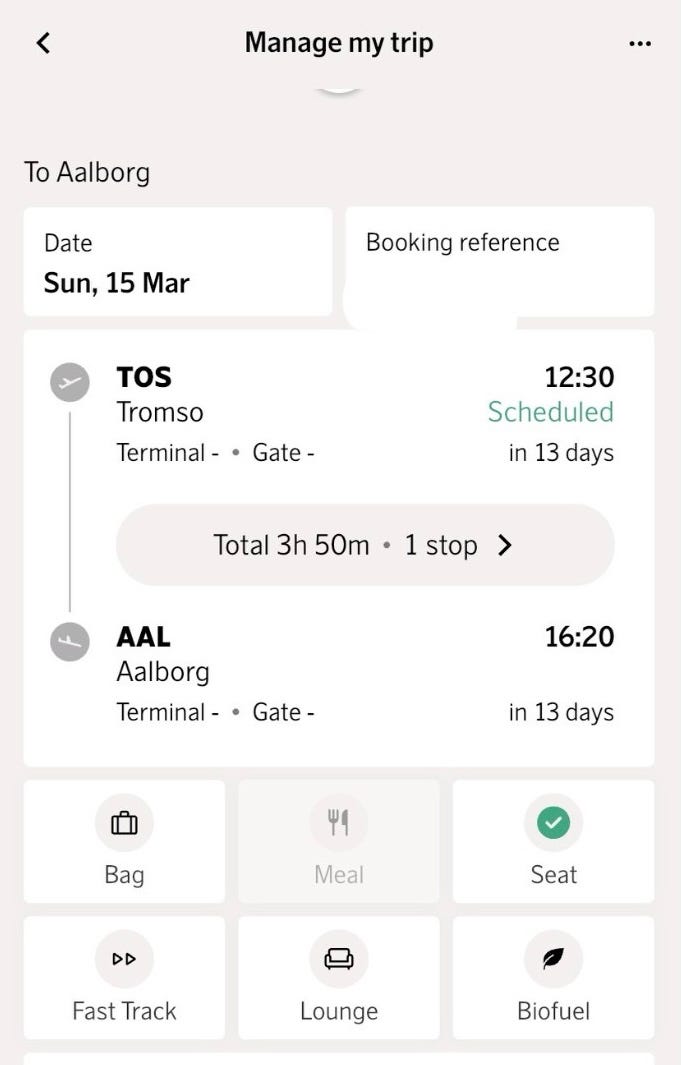Tap the Meal fork-and-knife icon
Screen dimensions: 681x1065
click(339, 823)
